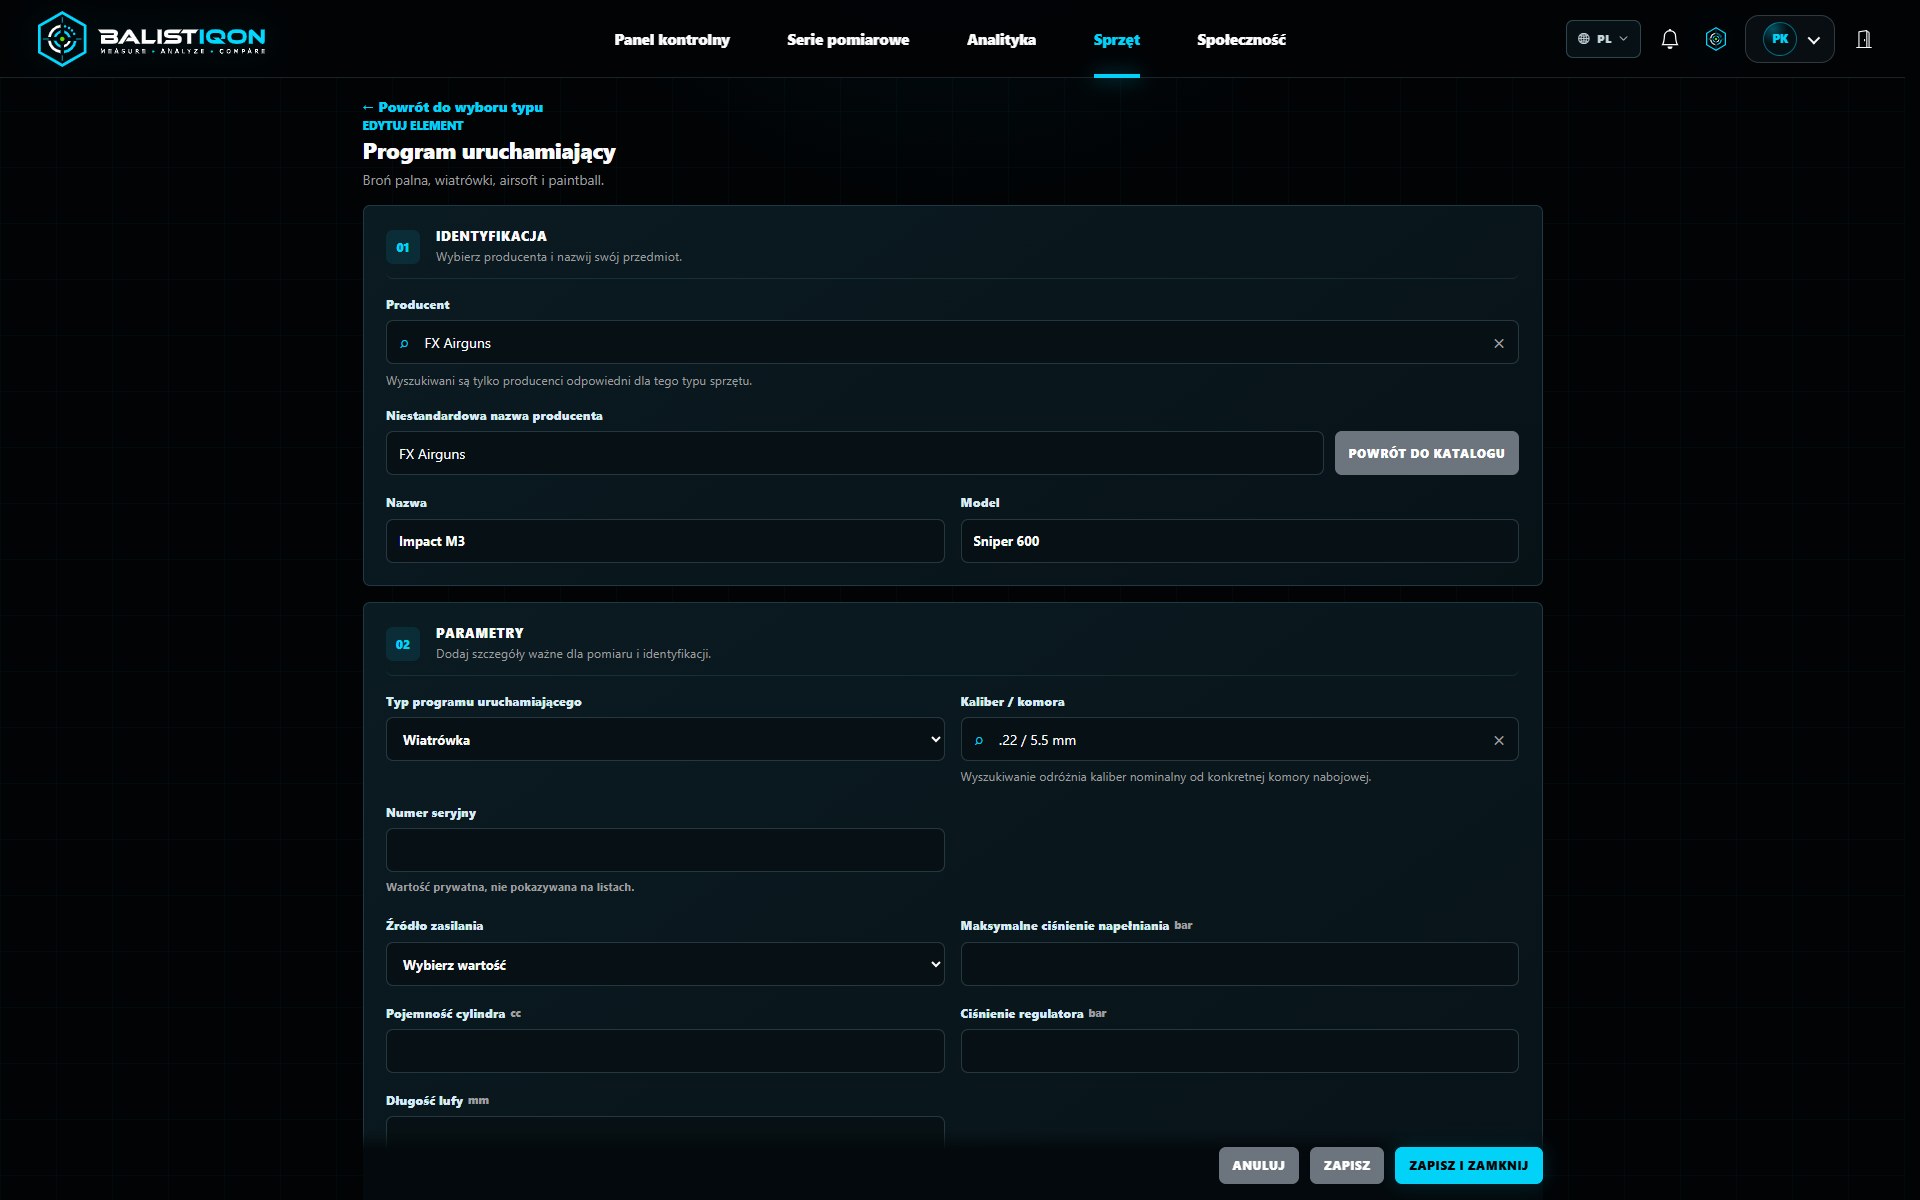
Task: Click hint Wyszukiwani są tylko producenci
Action: 569,381
